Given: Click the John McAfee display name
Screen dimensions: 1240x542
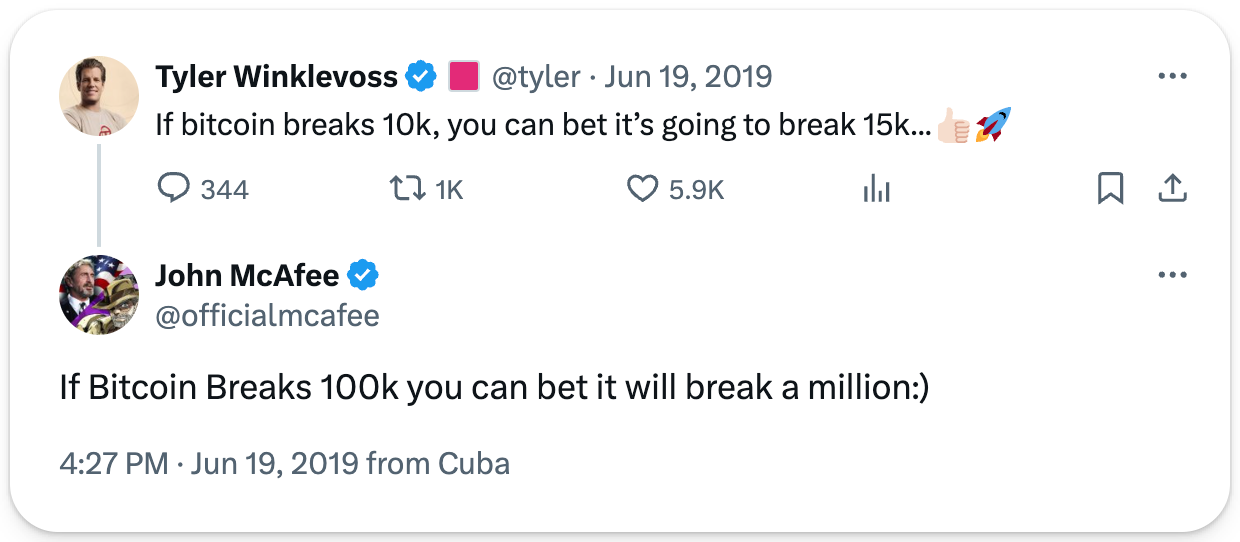Looking at the screenshot, I should (x=247, y=275).
